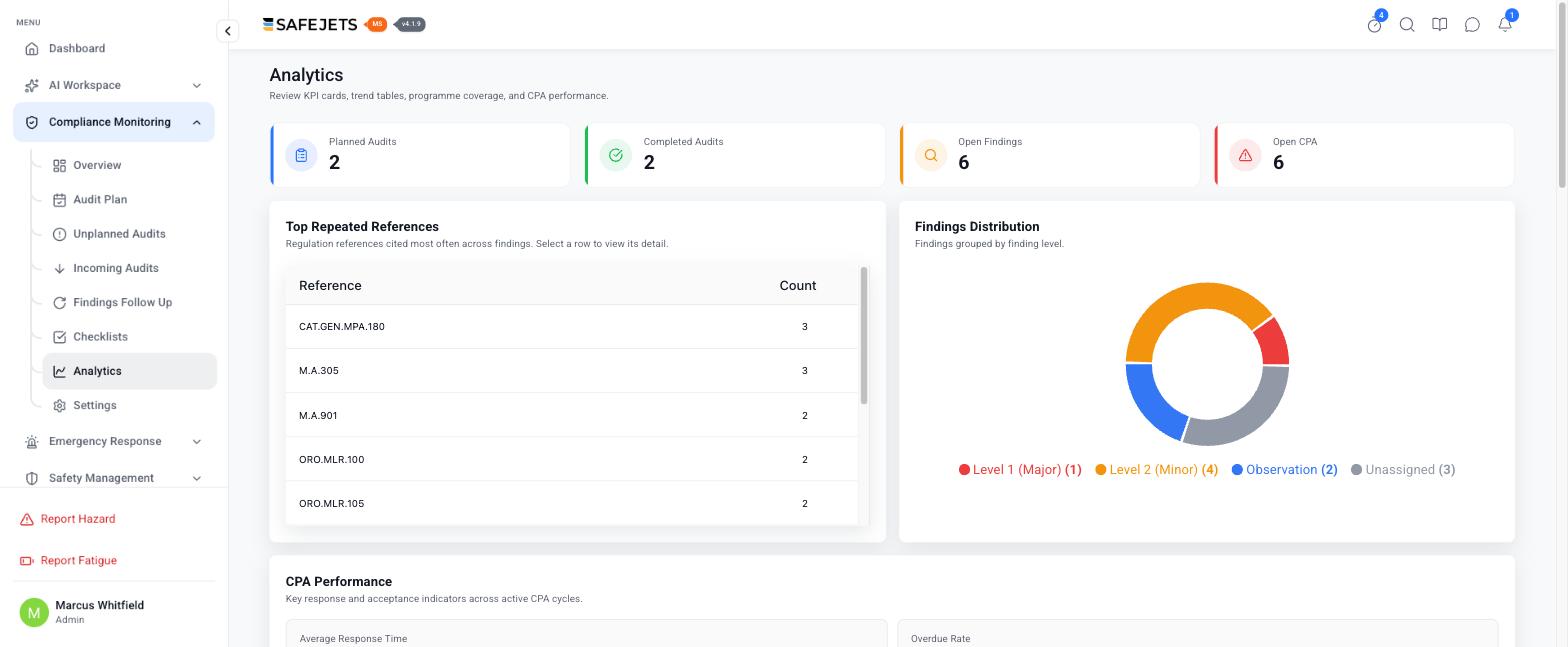
Task: Click the Level 1 (Major) legend item
Action: pos(1020,470)
